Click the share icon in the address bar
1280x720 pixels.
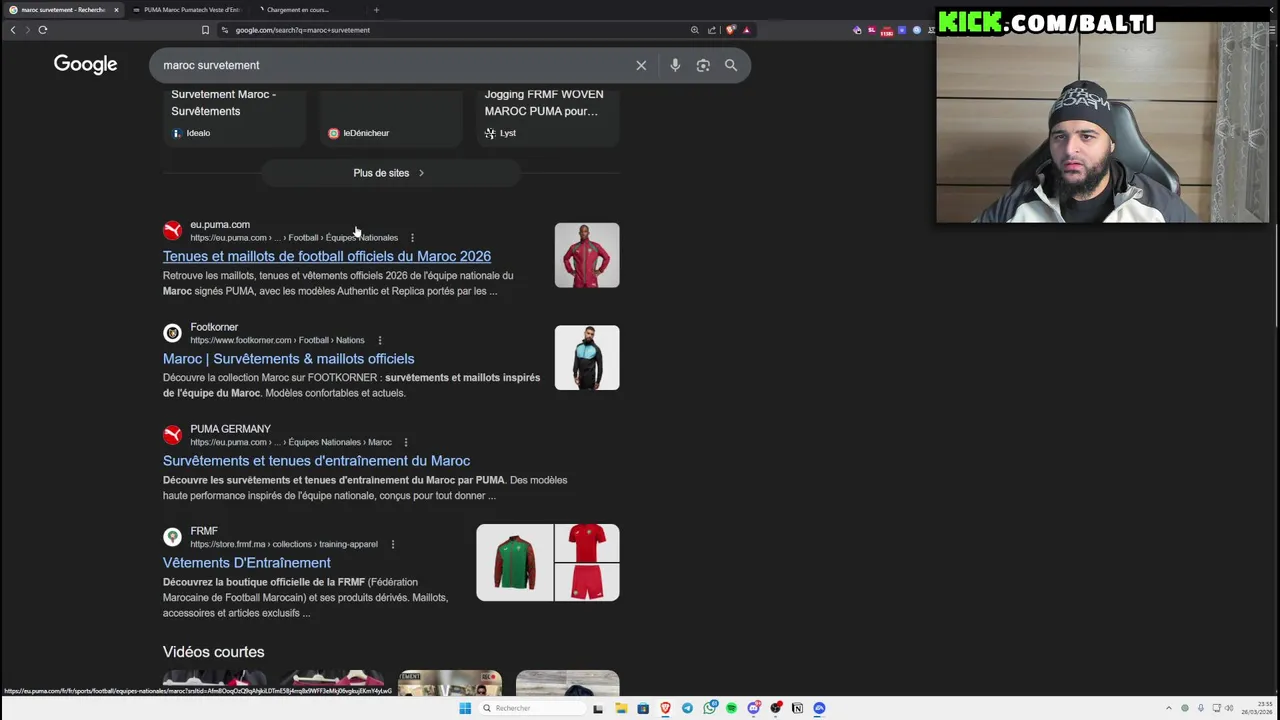point(712,30)
